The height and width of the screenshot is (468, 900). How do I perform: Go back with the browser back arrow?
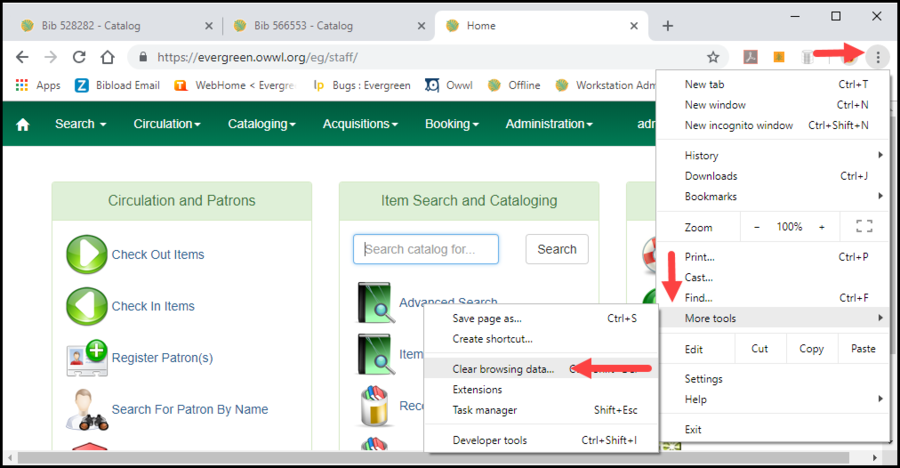coord(22,57)
